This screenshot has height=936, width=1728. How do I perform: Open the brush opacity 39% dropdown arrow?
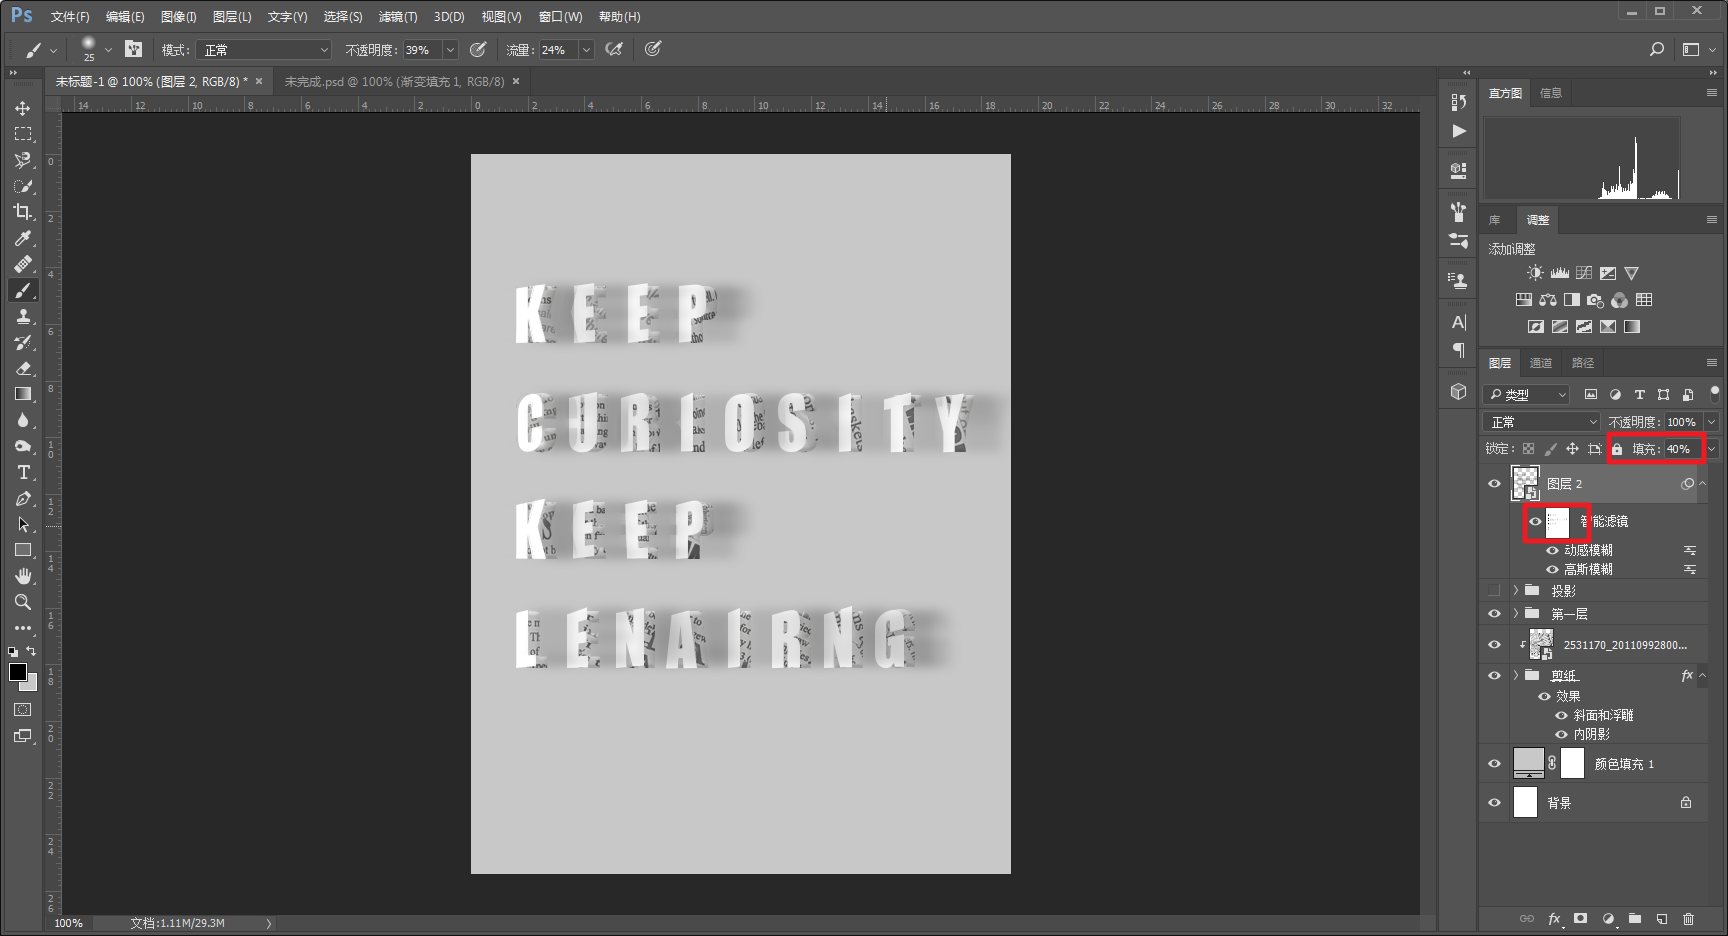coord(450,49)
